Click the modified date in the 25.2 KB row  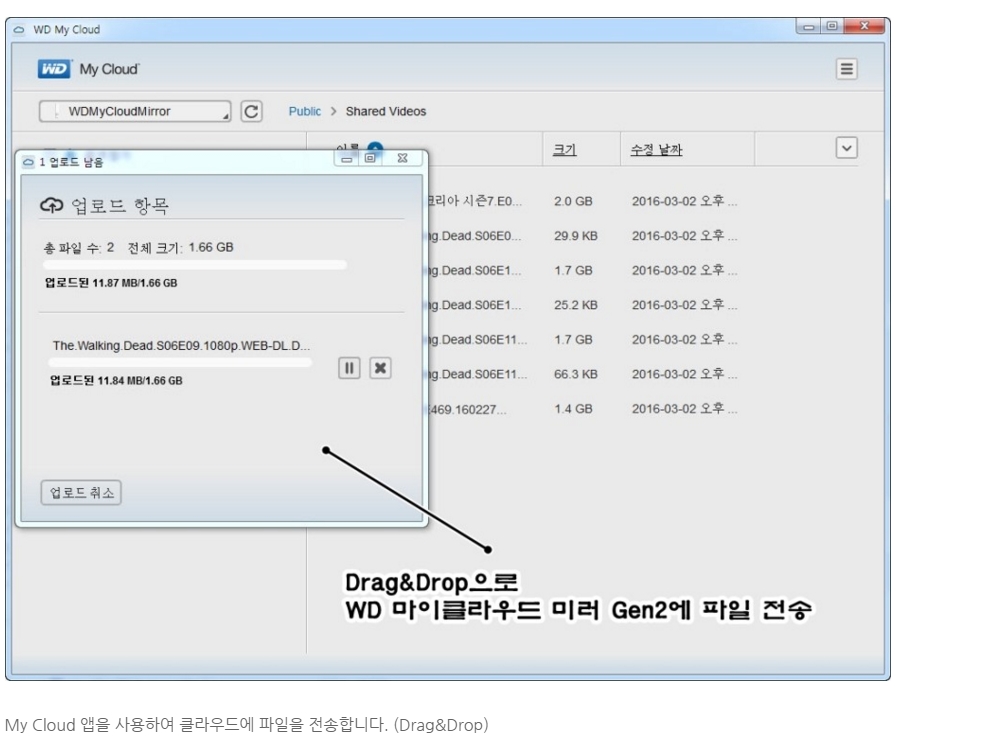[685, 305]
